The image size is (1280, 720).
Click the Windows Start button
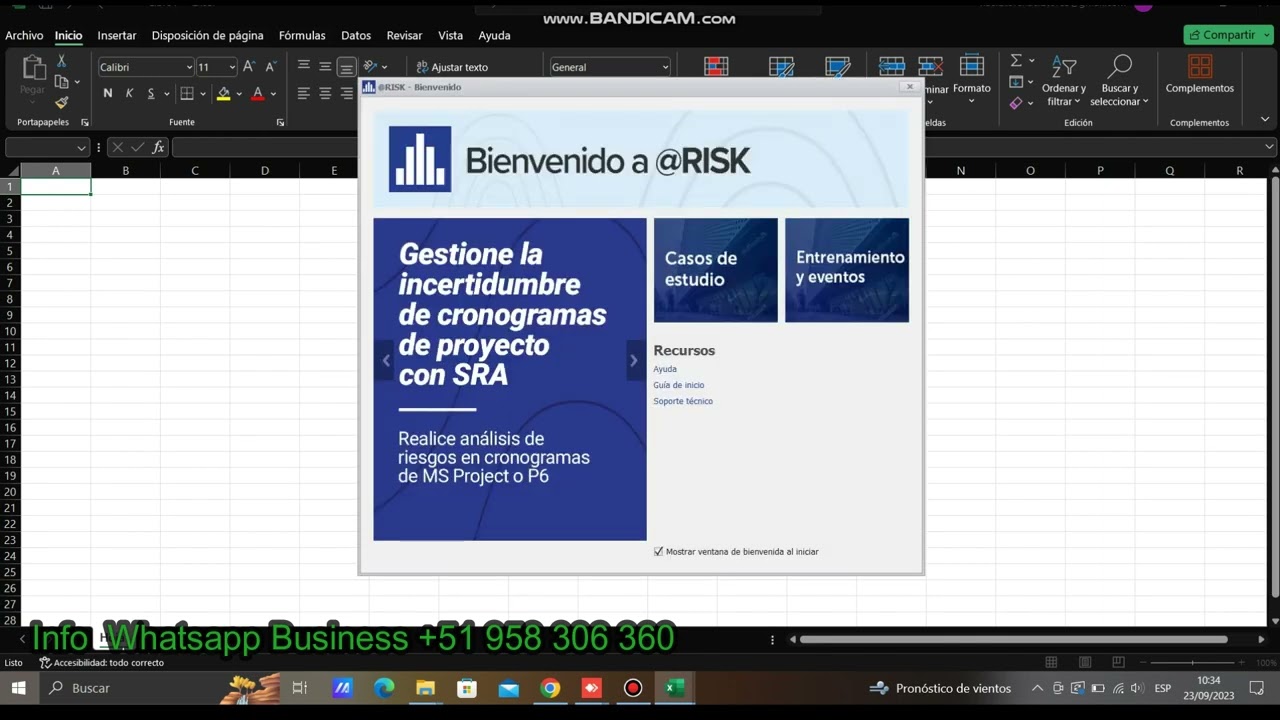pos(18,688)
